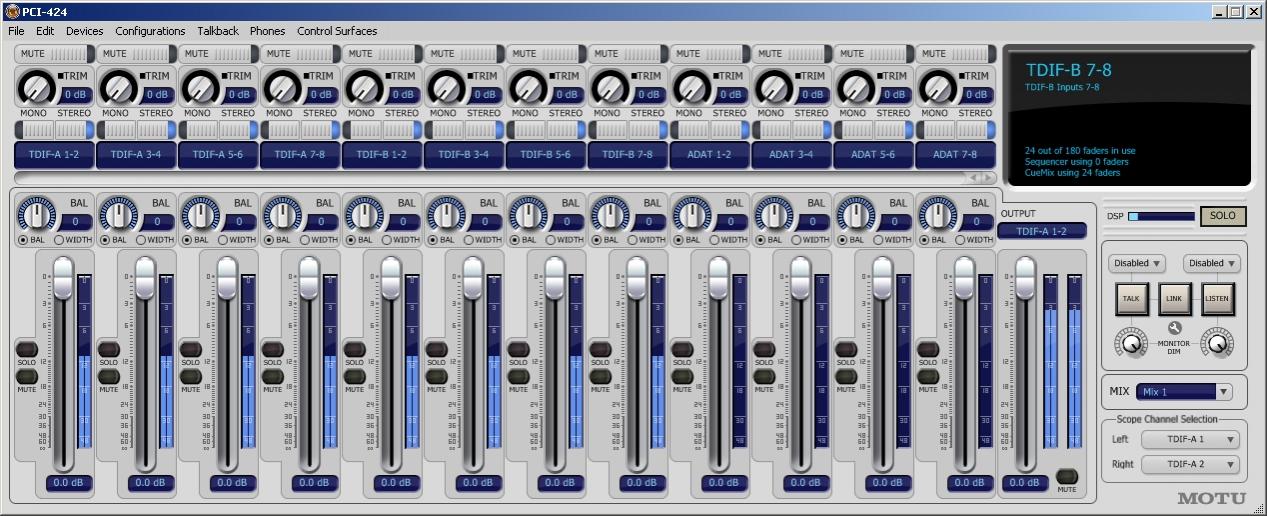Solo the ADAT 3-4 channel strip

point(764,349)
